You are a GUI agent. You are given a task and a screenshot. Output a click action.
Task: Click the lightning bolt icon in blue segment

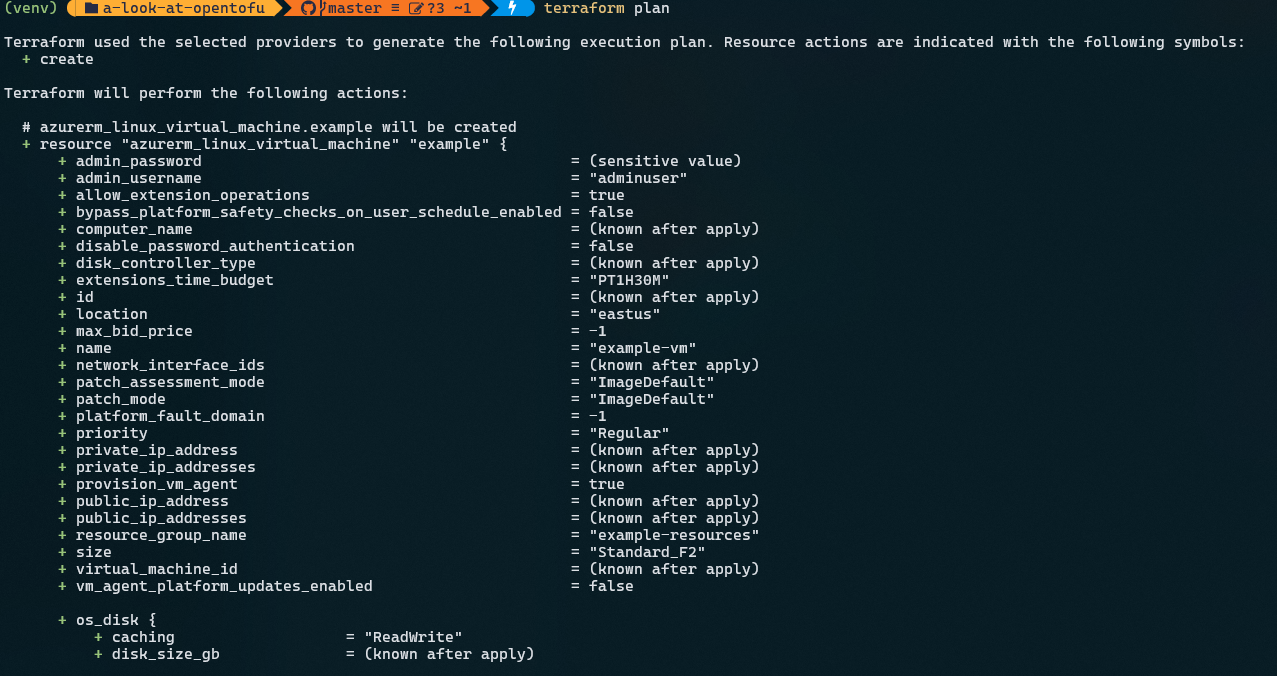513,9
